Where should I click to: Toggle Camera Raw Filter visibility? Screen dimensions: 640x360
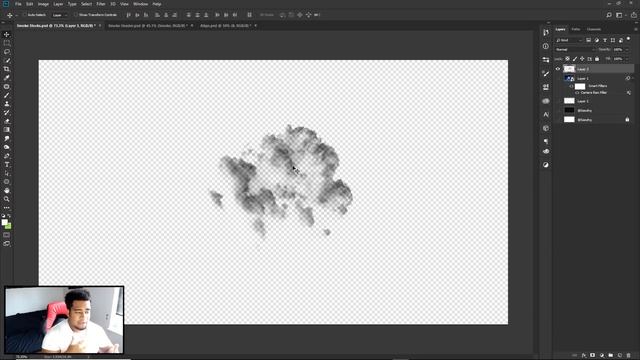tap(577, 93)
